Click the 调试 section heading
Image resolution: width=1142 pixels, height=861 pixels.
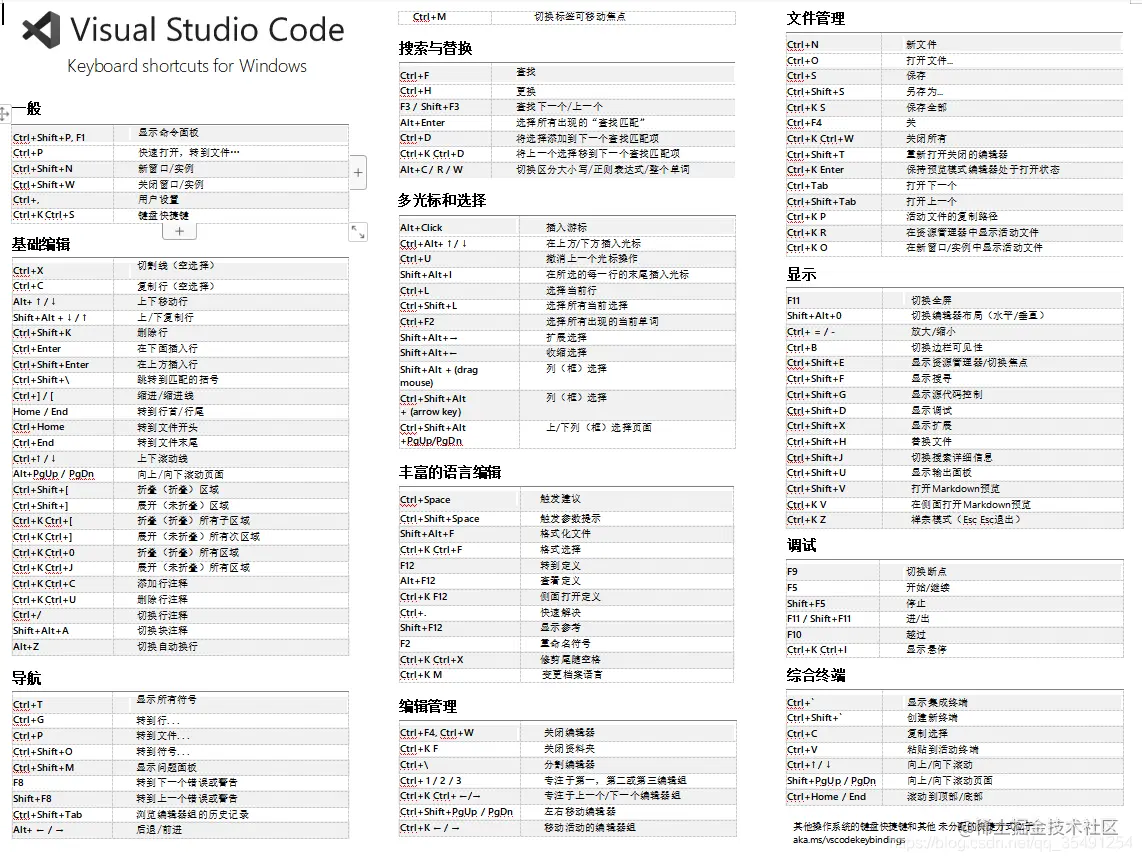tap(801, 545)
